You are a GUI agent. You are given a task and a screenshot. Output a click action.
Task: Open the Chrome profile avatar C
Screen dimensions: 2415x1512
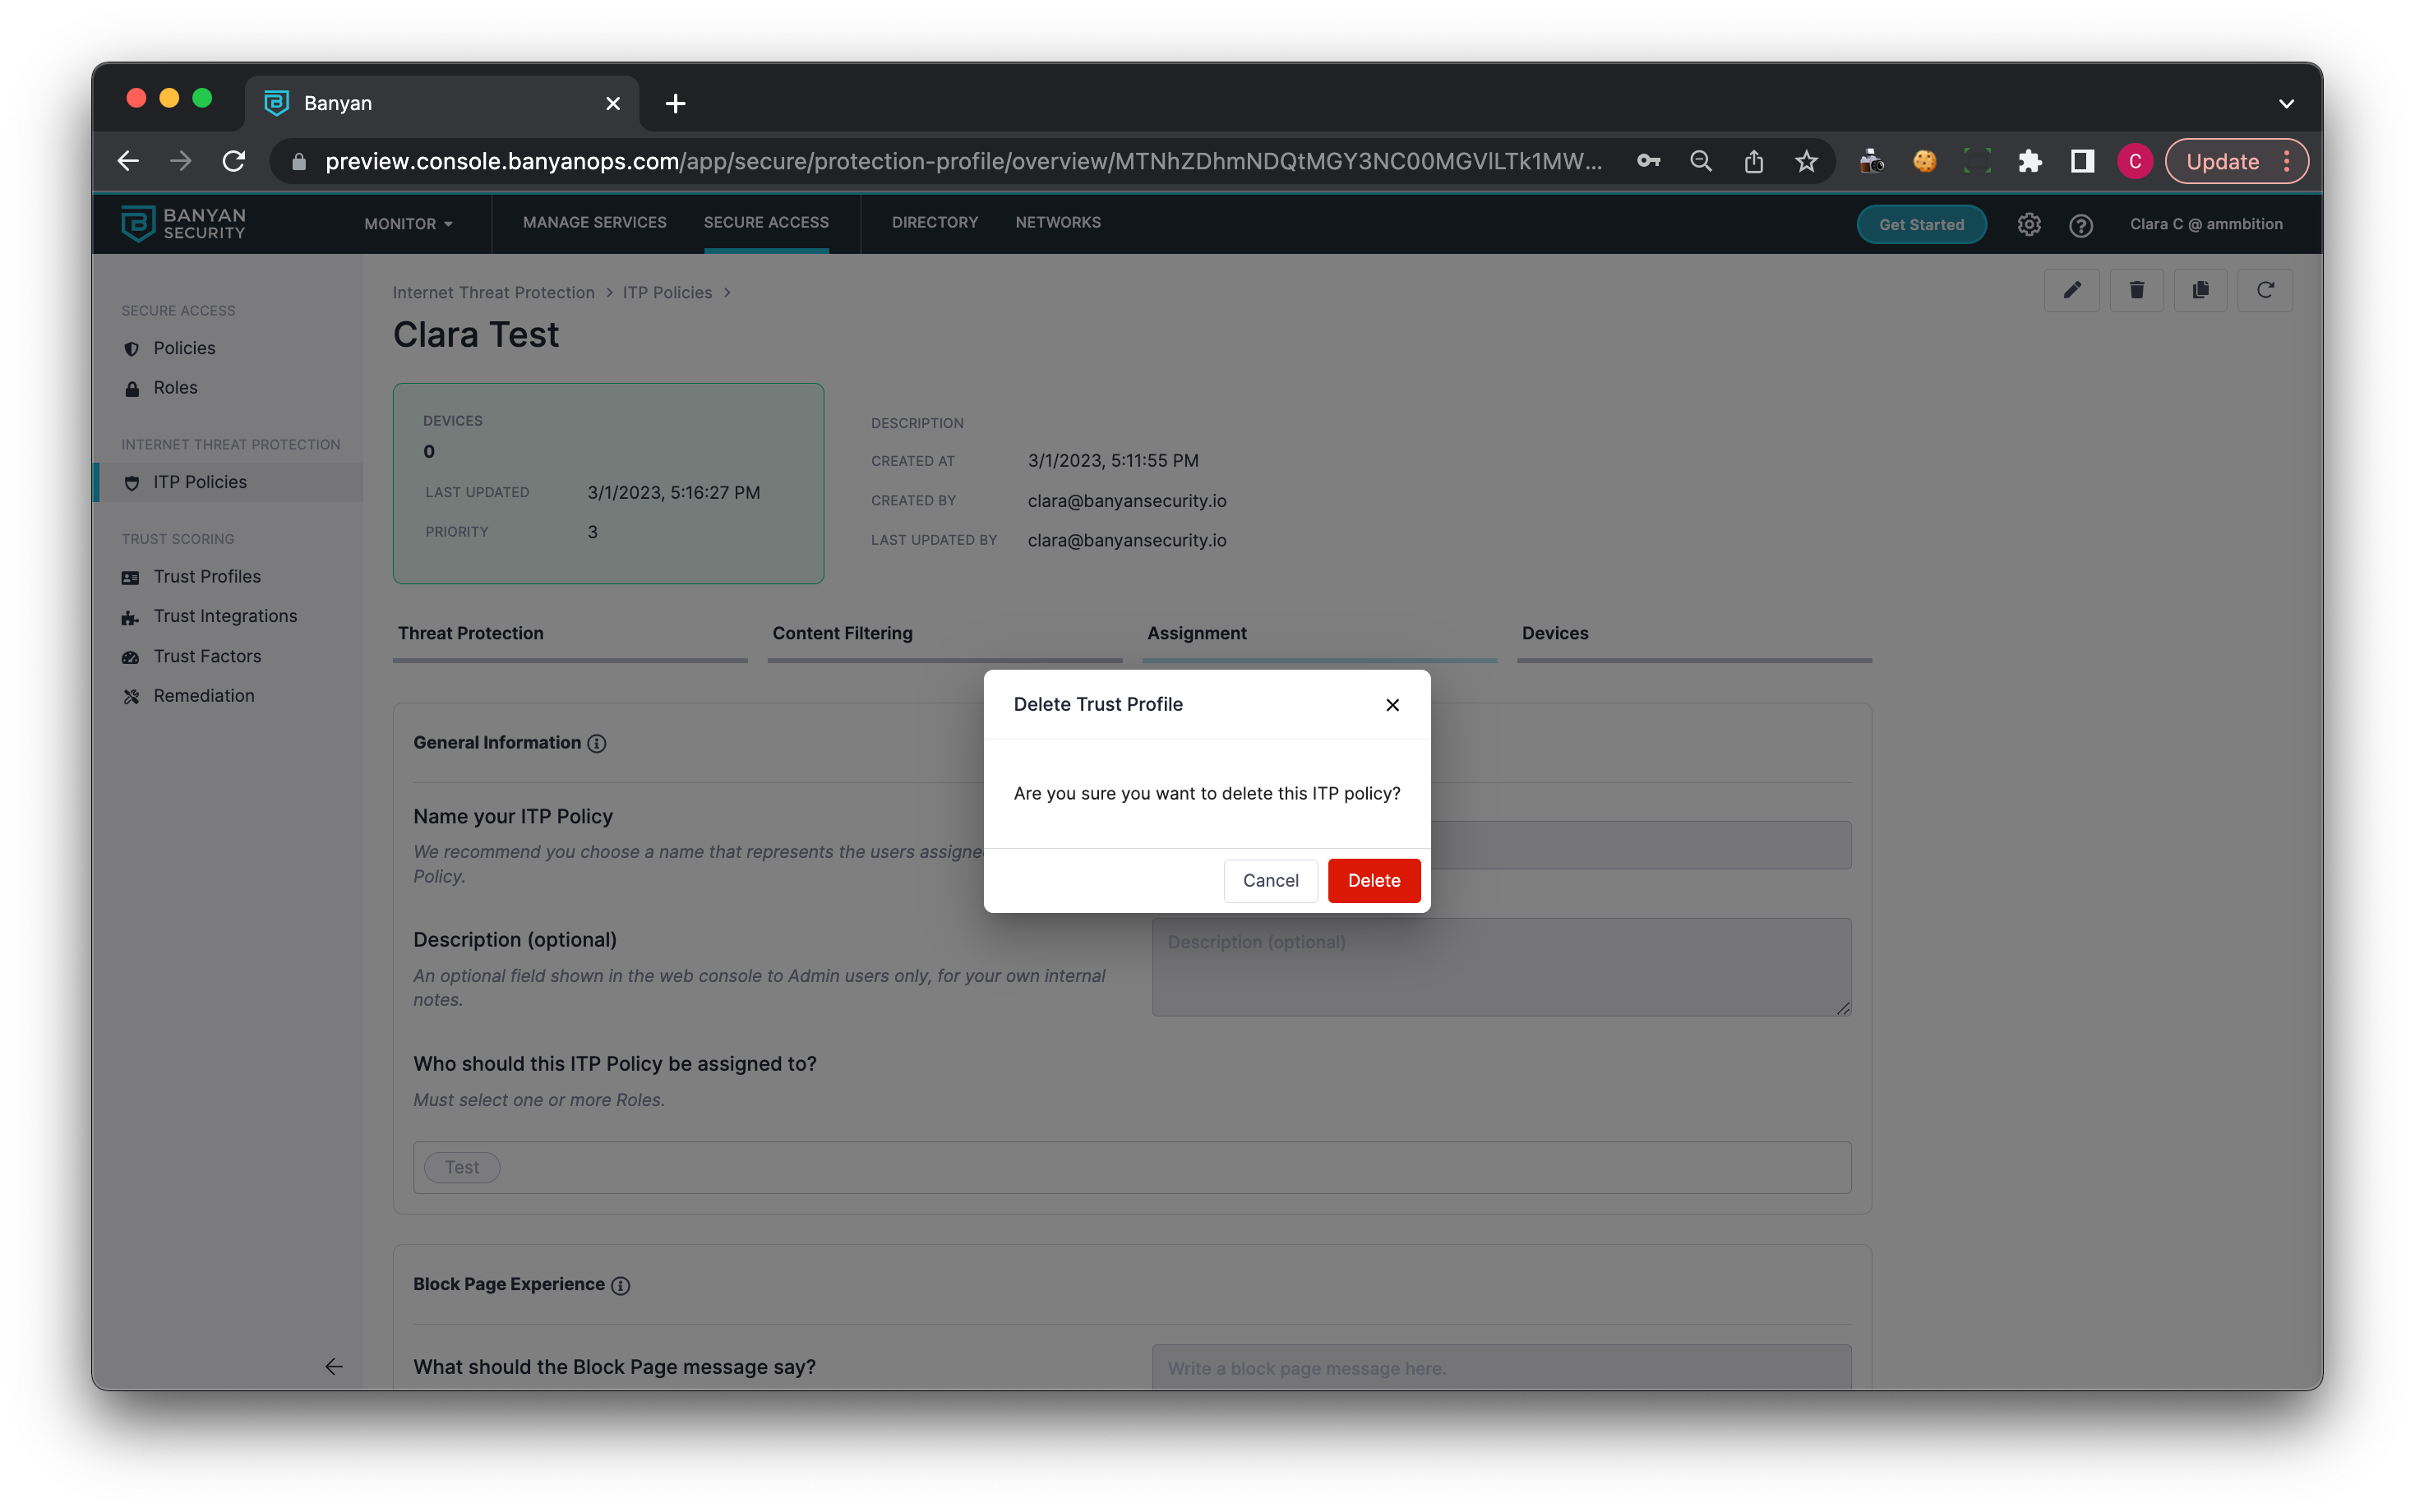pyautogui.click(x=2134, y=161)
